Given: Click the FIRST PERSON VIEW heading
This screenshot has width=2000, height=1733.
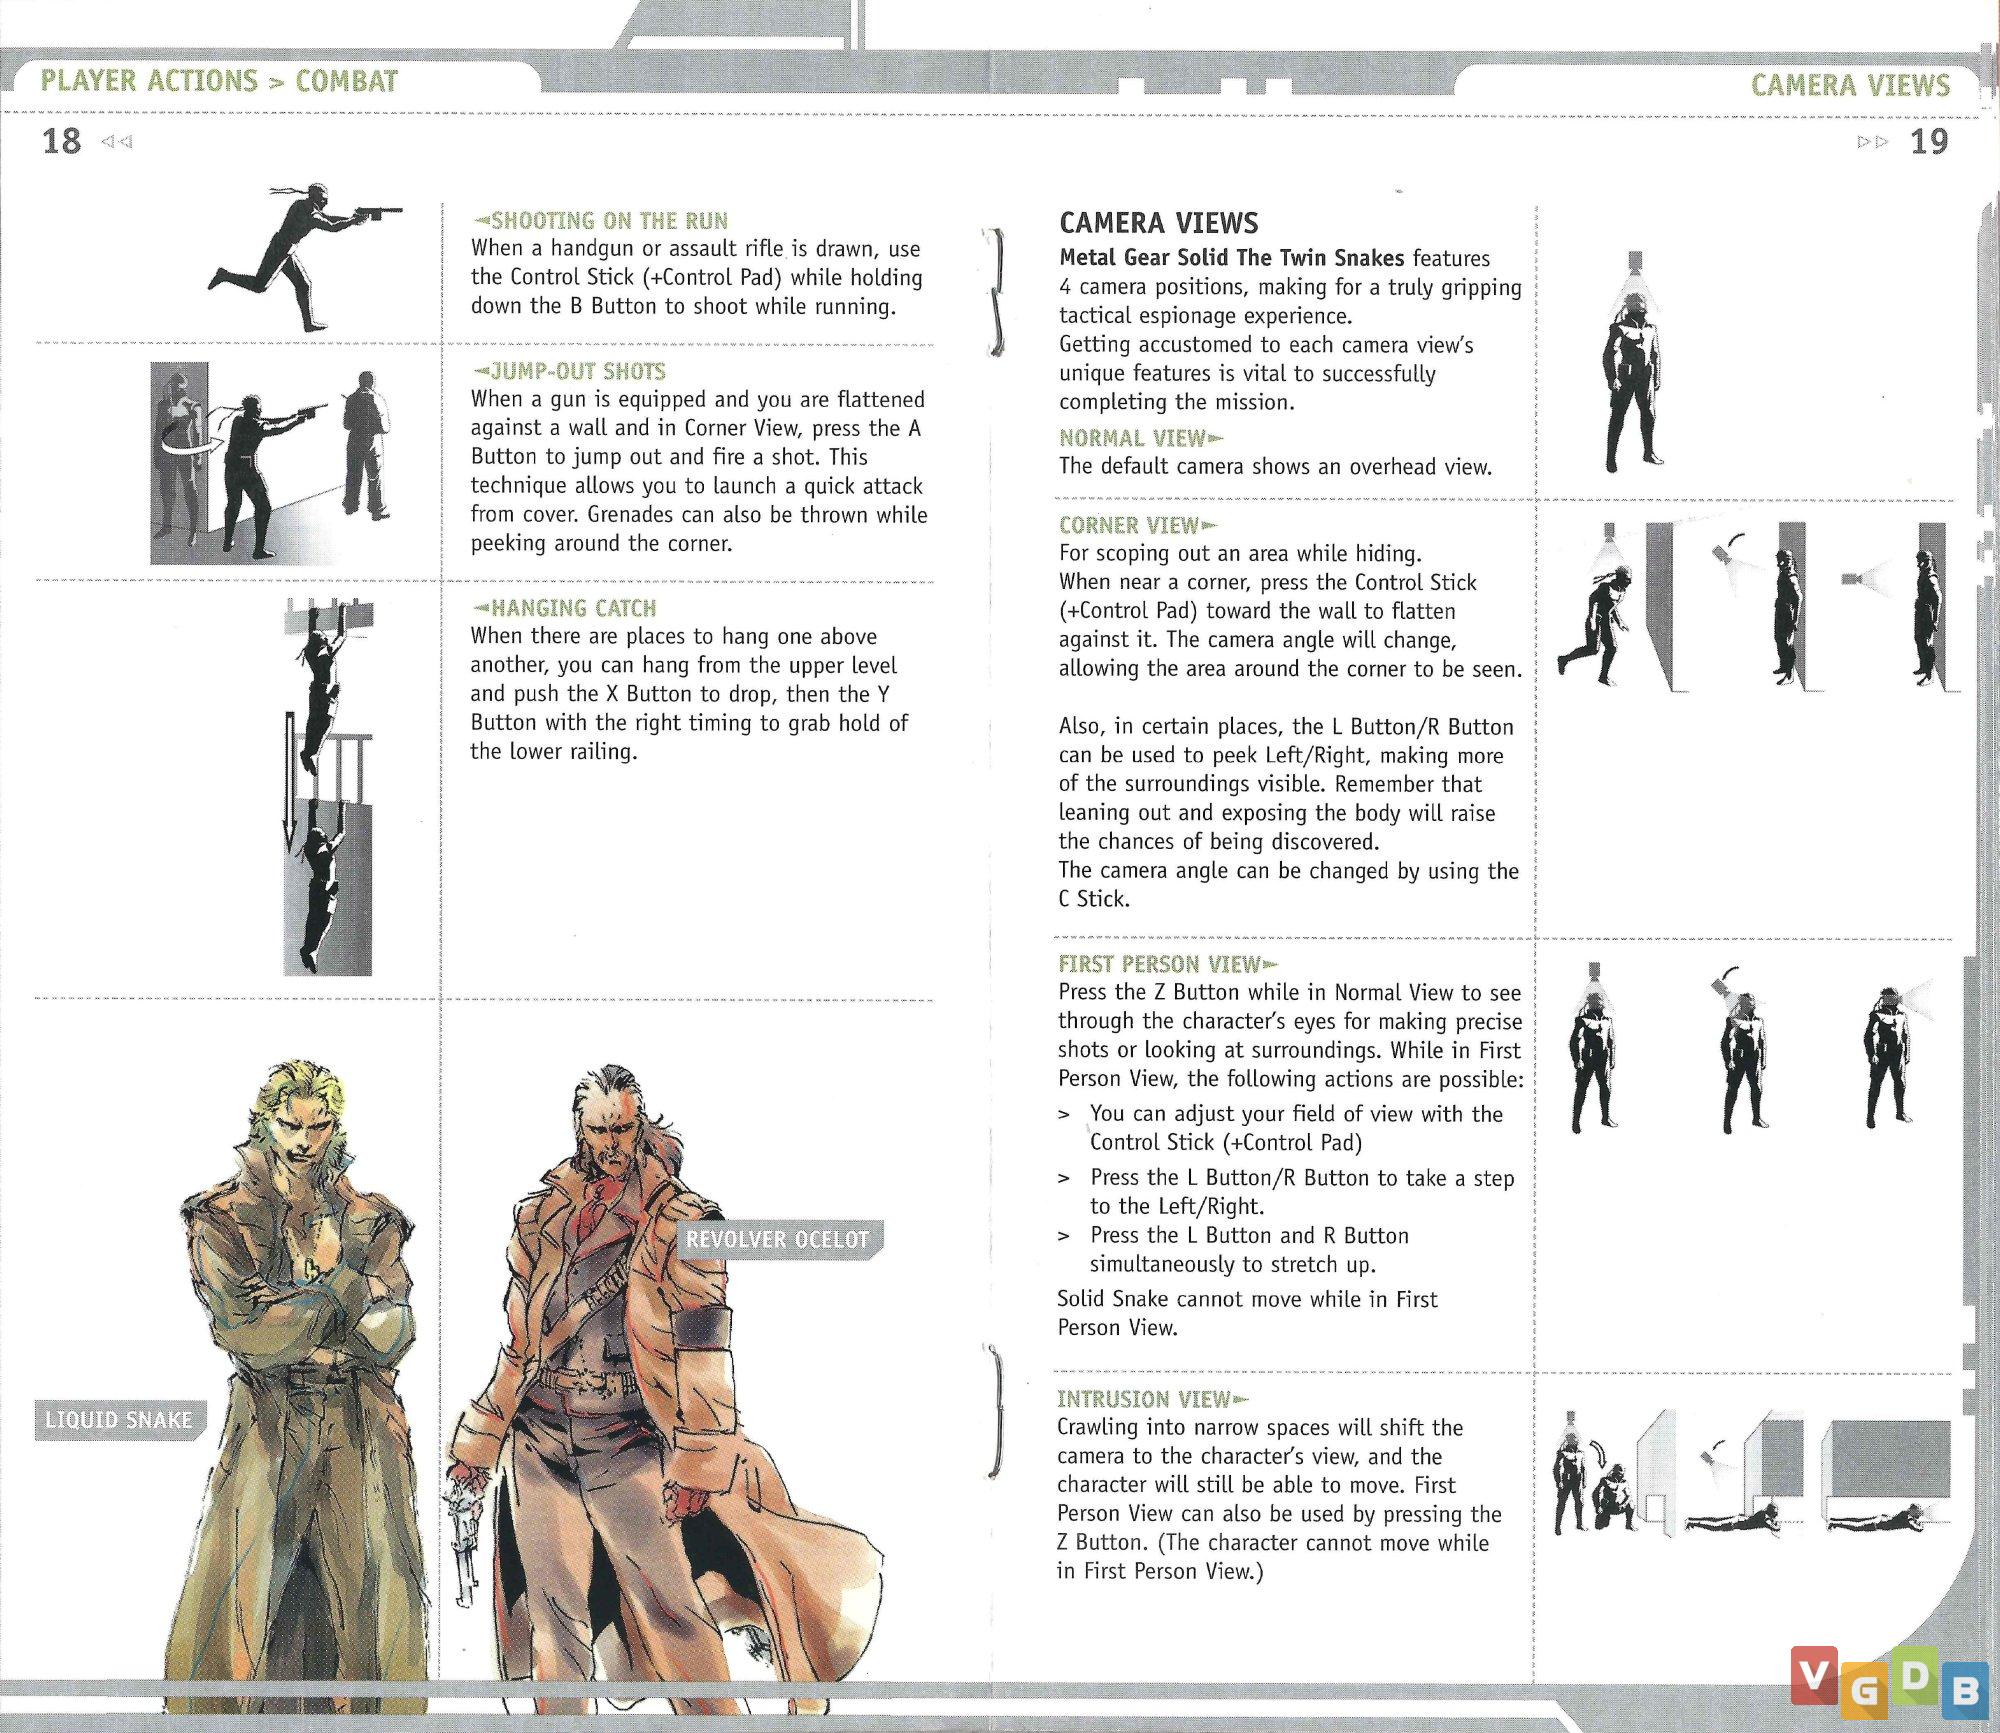Looking at the screenshot, I should [x=1168, y=964].
